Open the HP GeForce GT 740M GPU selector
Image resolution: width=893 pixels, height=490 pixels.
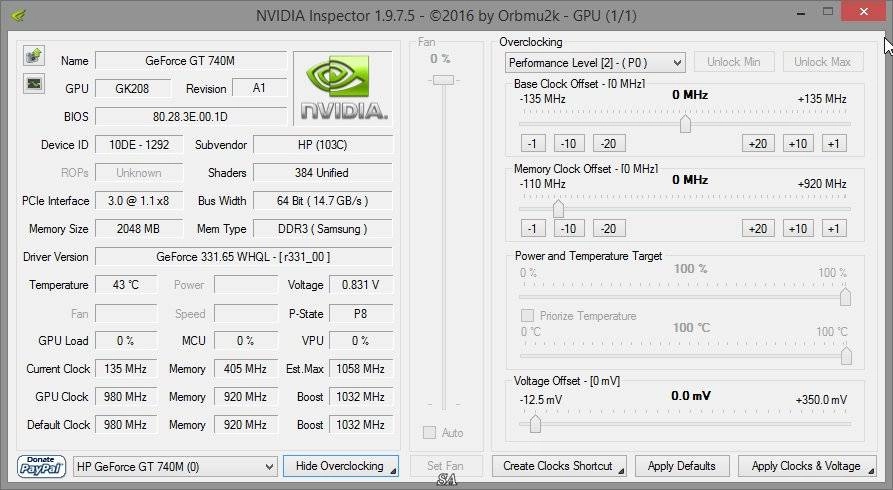(x=175, y=467)
